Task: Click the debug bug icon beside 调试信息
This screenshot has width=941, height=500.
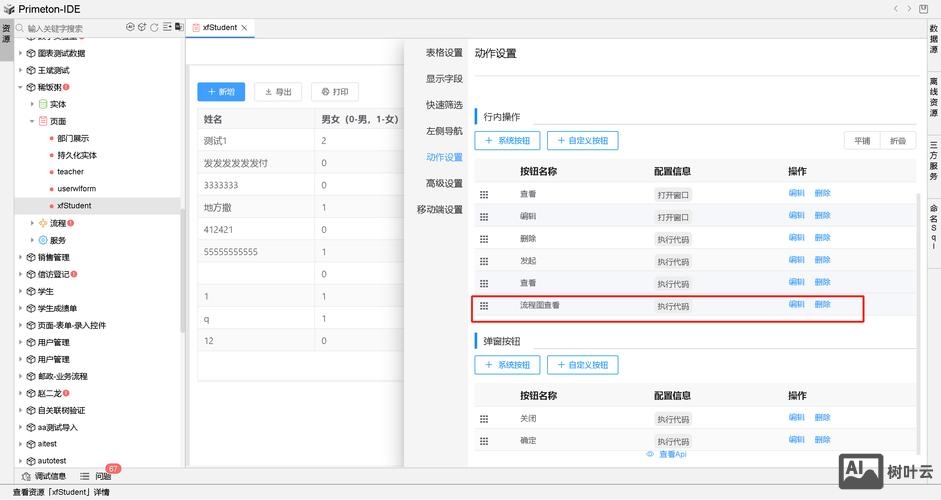Action: coord(26,477)
